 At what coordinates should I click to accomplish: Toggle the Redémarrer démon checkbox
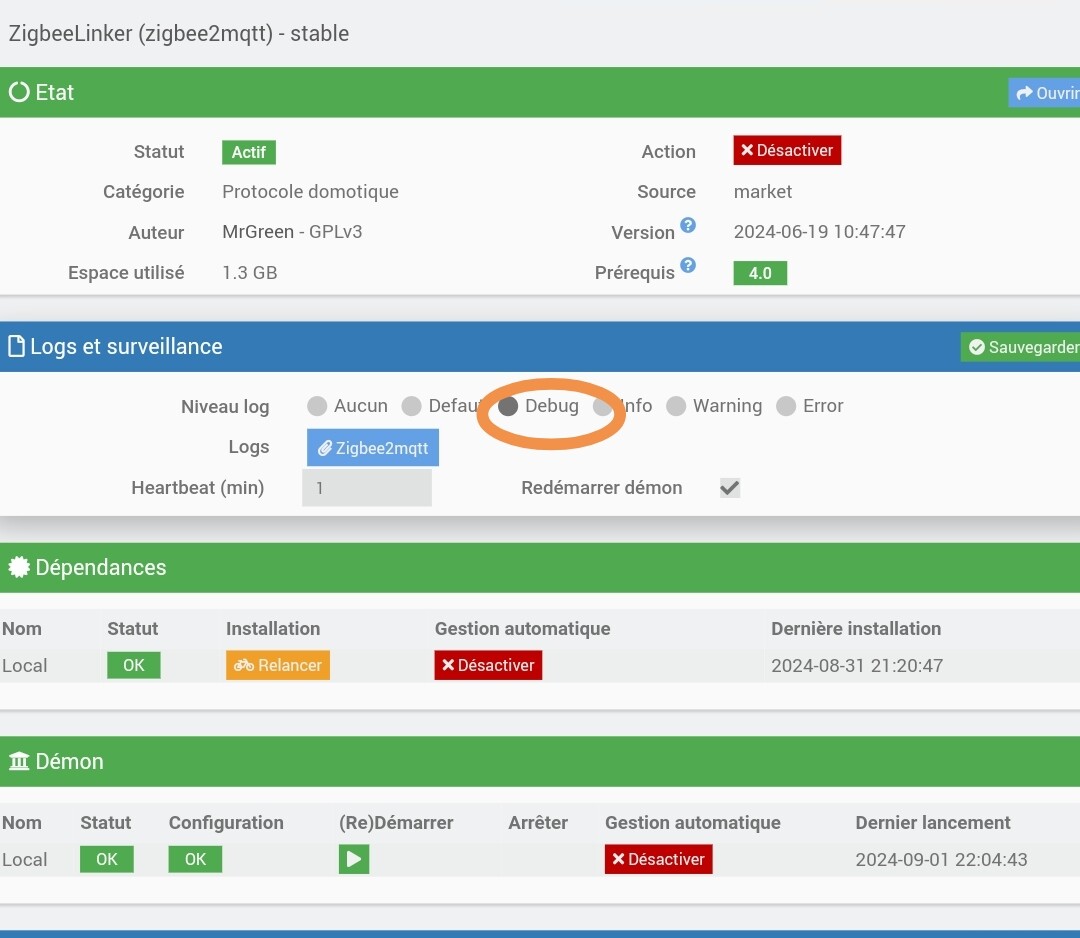tap(730, 488)
